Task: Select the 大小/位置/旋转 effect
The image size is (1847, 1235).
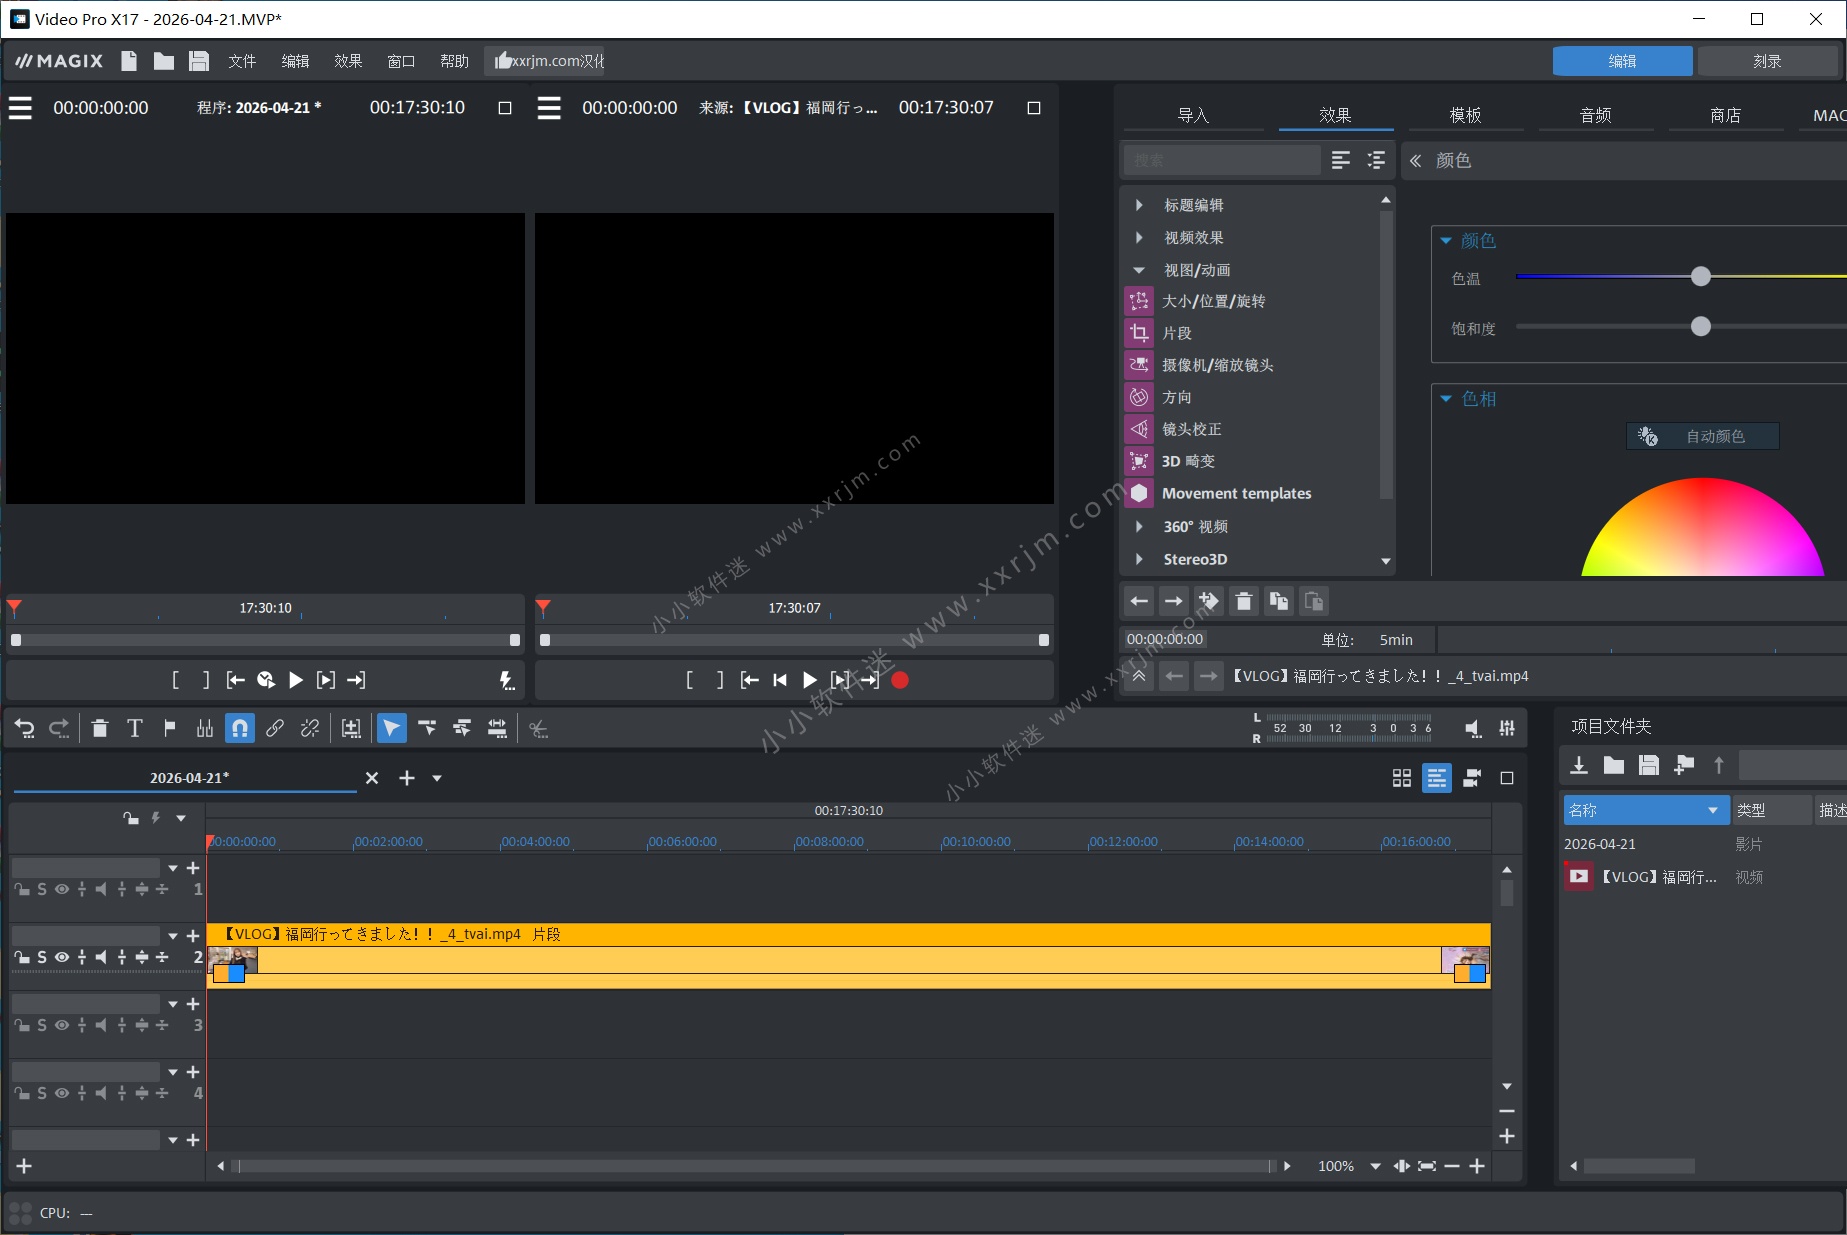Action: pos(1213,301)
